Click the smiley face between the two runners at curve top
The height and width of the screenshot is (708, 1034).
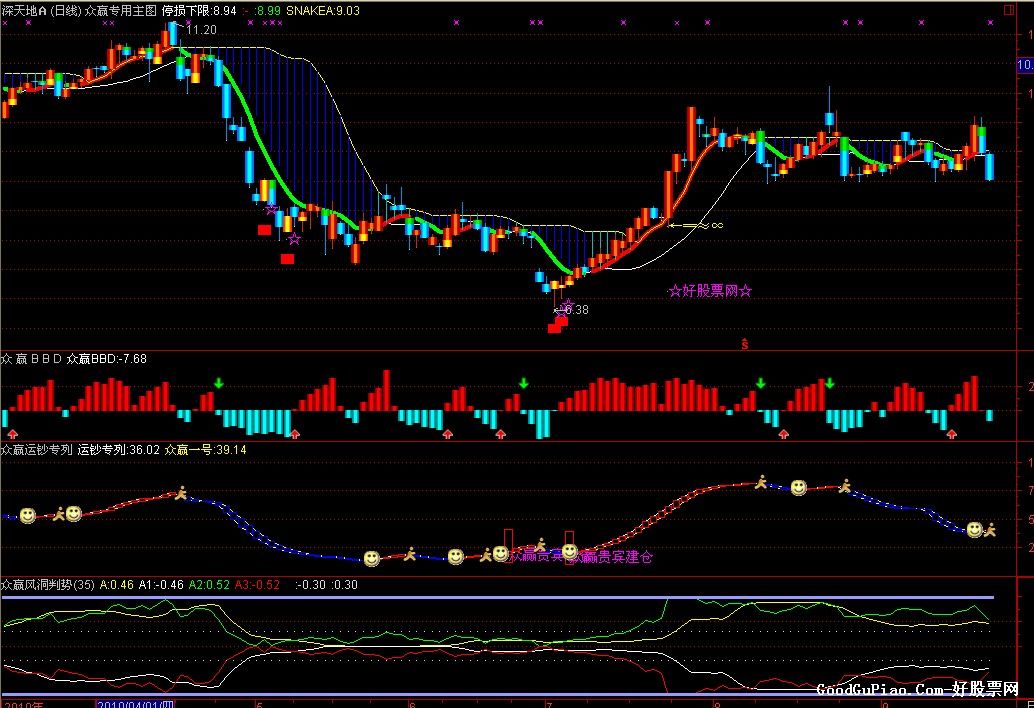click(x=799, y=488)
